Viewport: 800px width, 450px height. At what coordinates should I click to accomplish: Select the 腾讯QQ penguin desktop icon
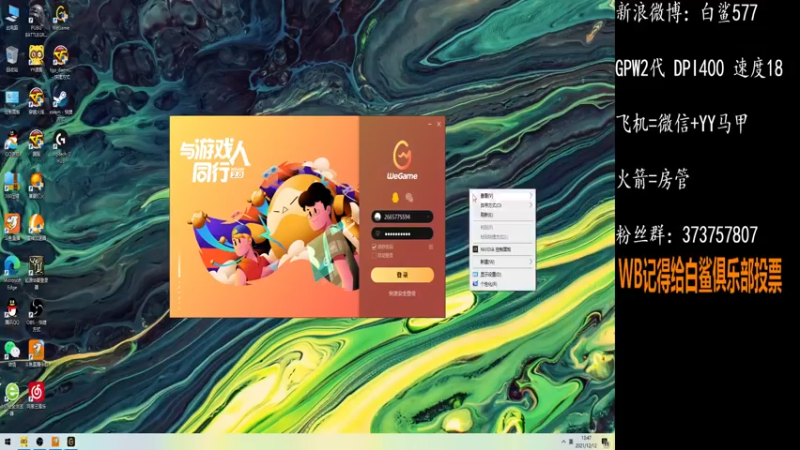pyautogui.click(x=12, y=311)
